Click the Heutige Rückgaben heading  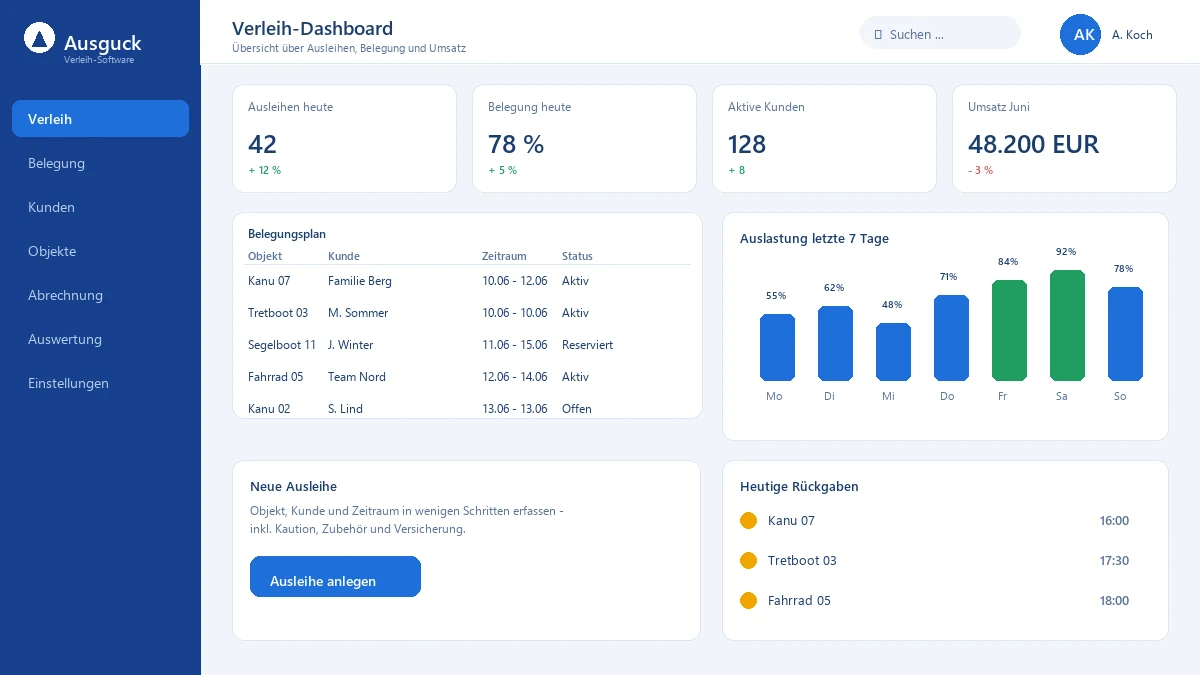tap(799, 487)
